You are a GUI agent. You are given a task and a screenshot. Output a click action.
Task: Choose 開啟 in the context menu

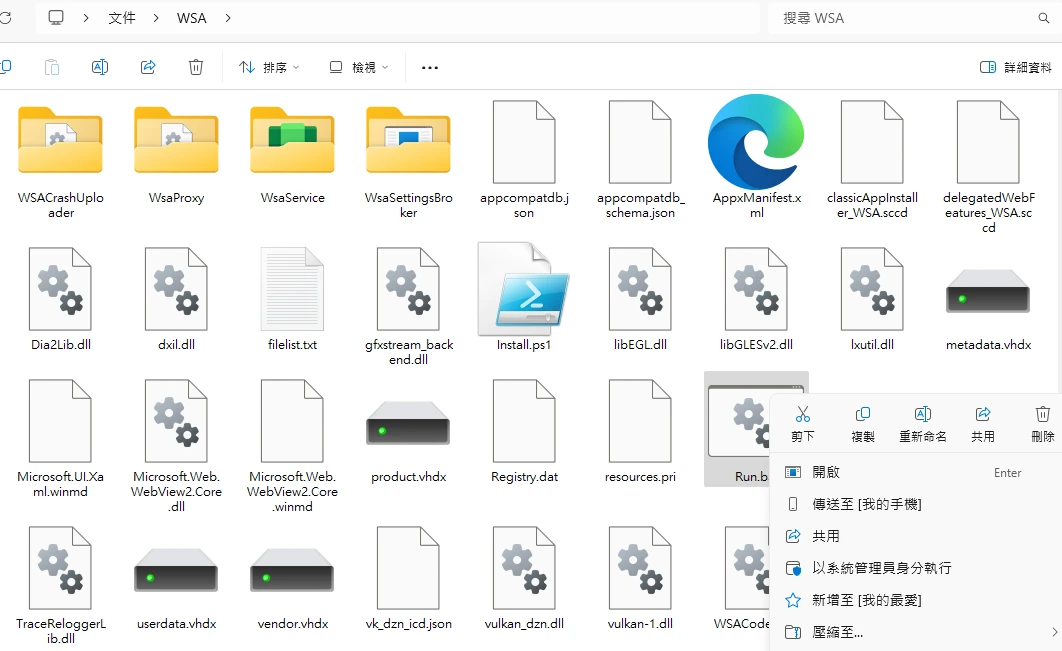[826, 472]
